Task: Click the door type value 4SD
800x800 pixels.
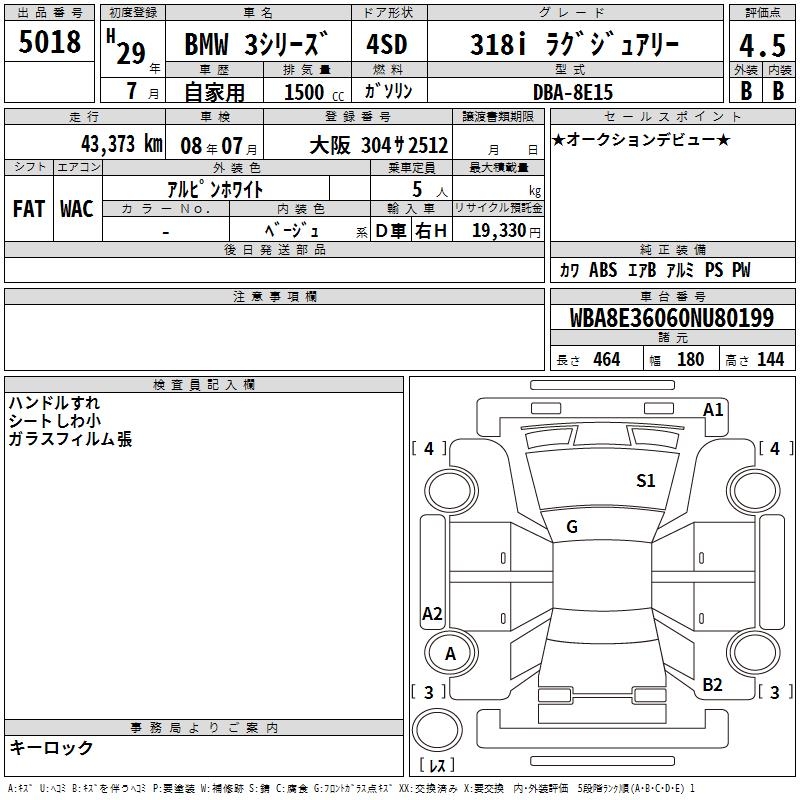Action: pos(387,44)
